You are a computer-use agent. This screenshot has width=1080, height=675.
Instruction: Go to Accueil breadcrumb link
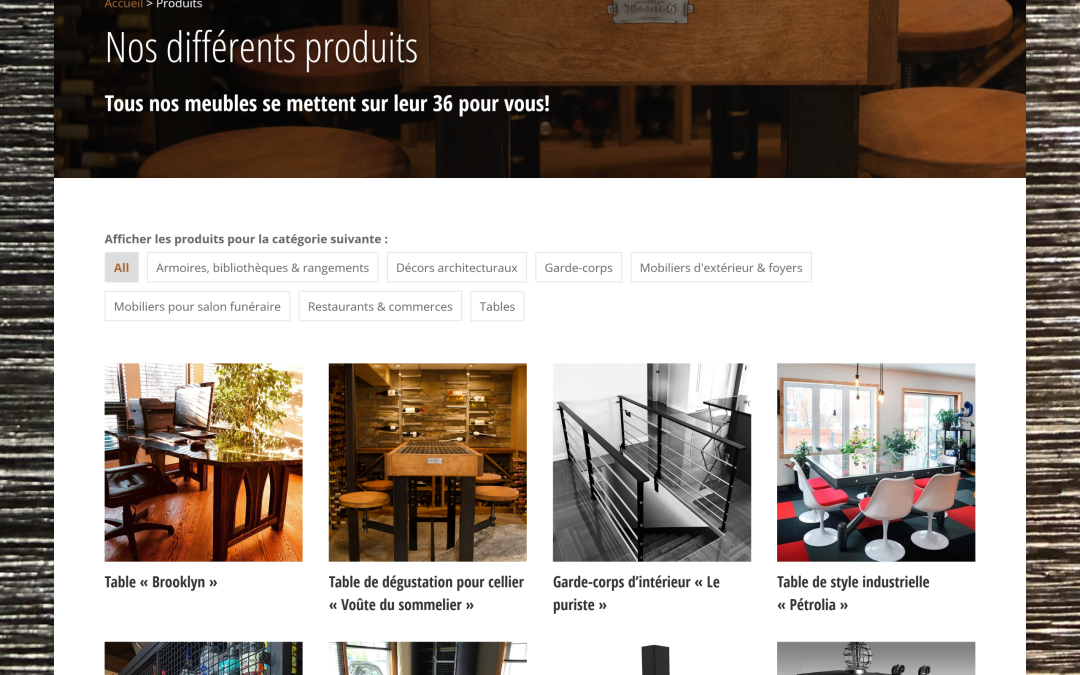[x=123, y=4]
